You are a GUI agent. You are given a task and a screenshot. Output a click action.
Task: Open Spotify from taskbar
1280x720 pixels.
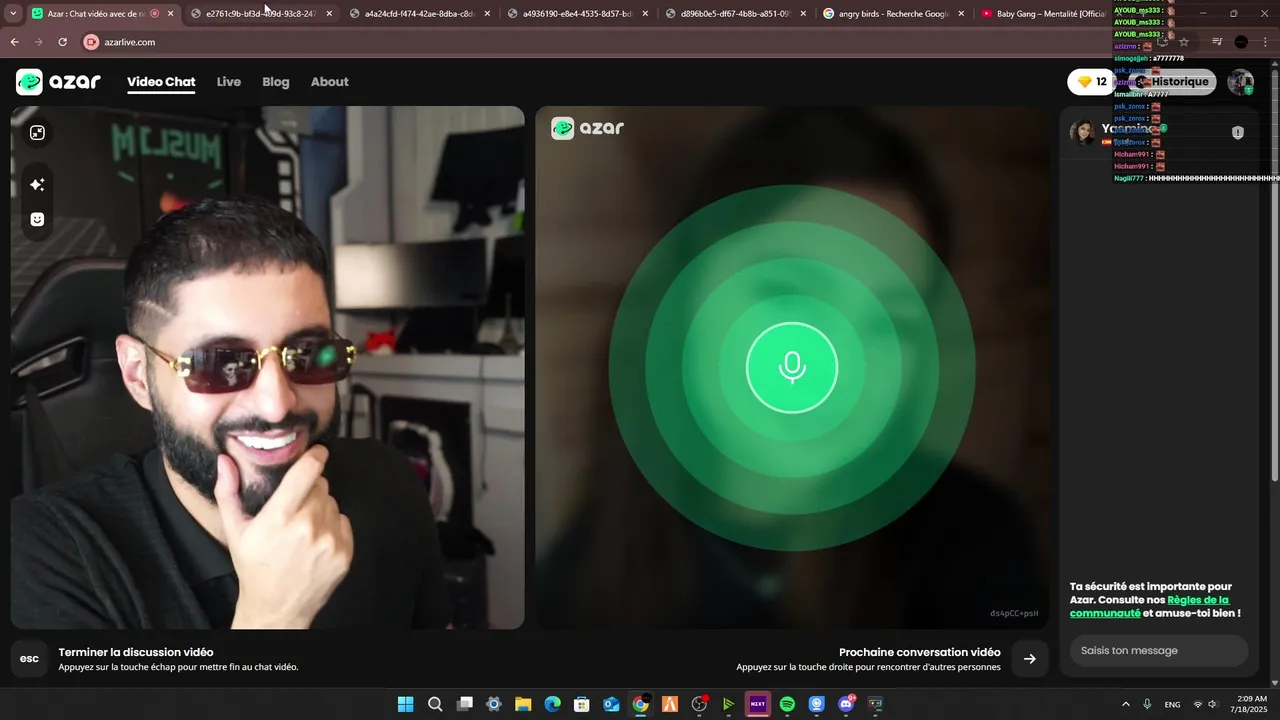(x=787, y=704)
